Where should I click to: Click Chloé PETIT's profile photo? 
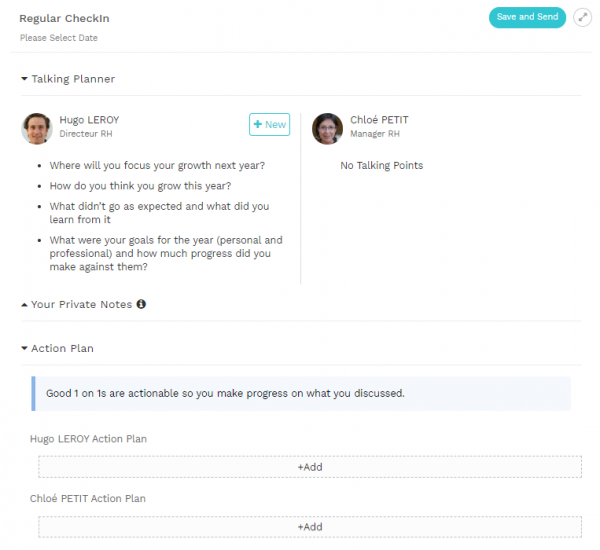pos(327,128)
